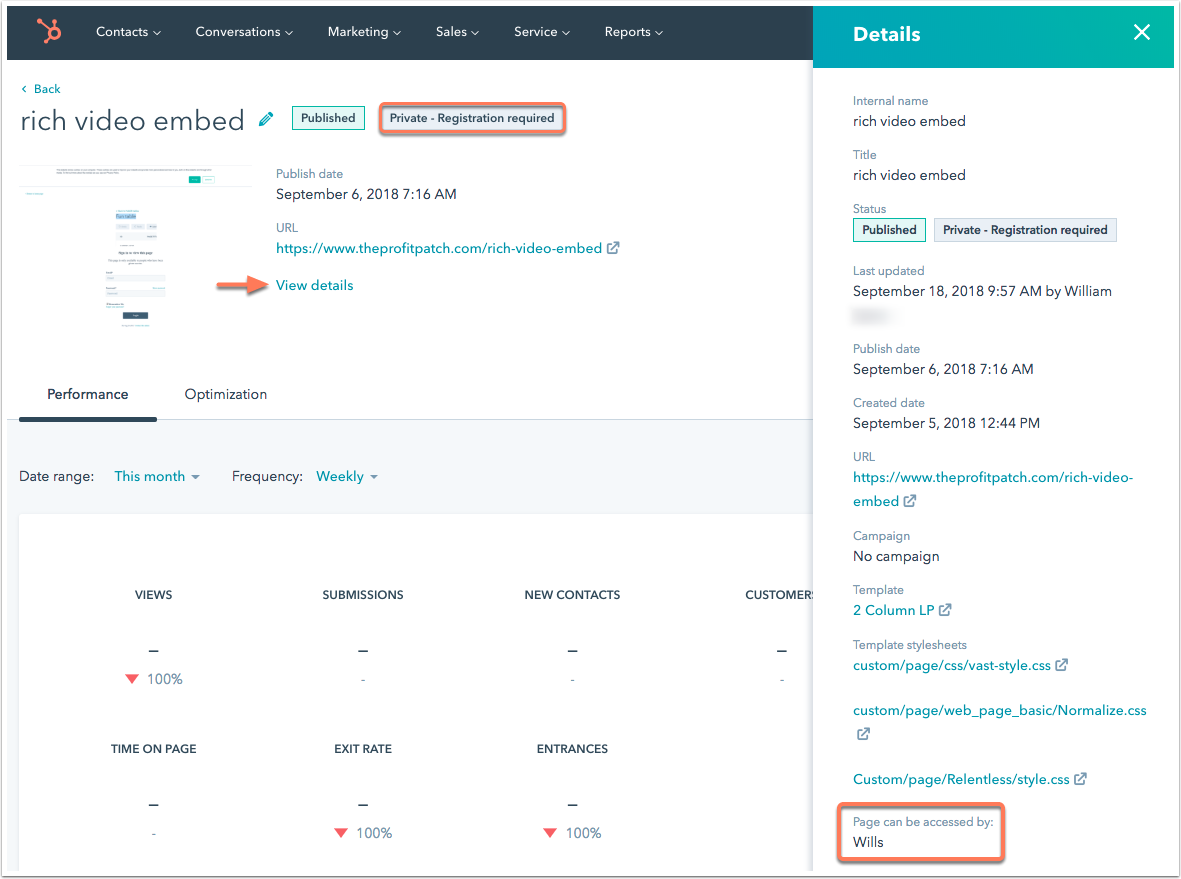Go back using the Back link
Screen dimensions: 1181x879
coord(41,89)
